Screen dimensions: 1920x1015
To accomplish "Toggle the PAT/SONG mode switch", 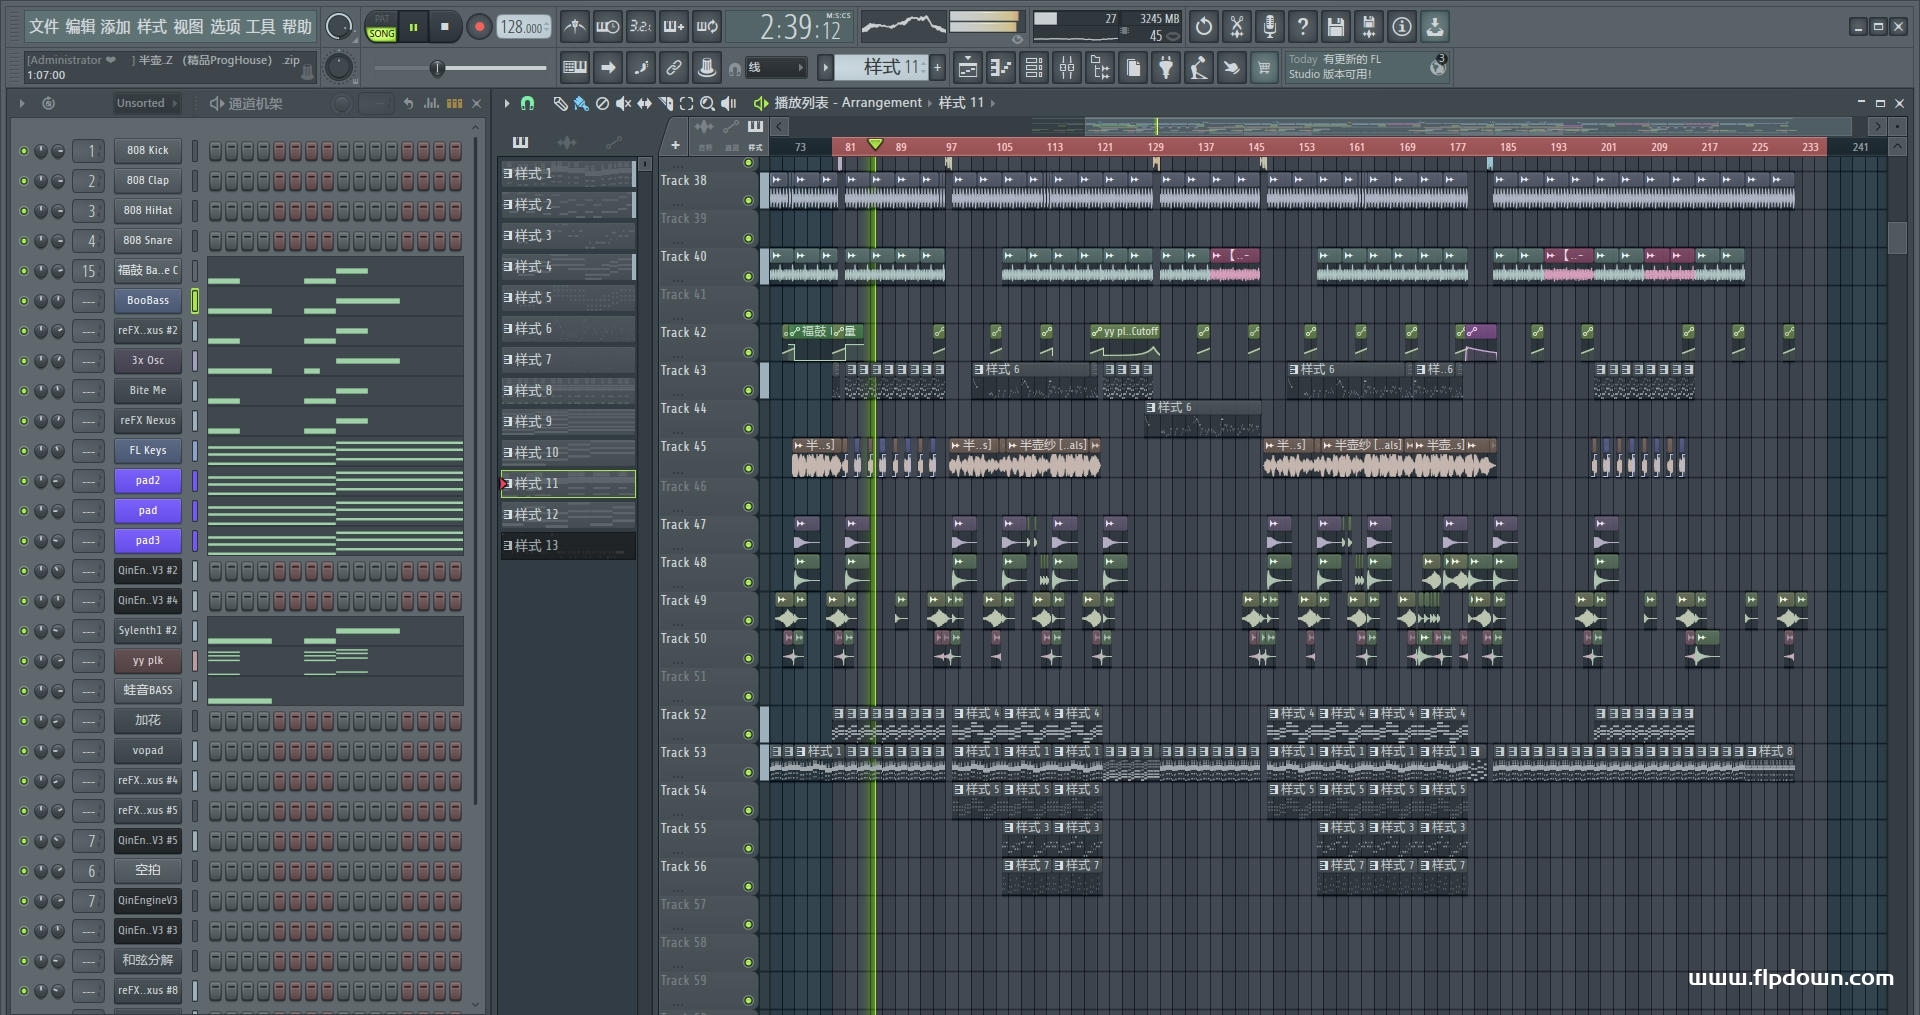I will click(381, 27).
